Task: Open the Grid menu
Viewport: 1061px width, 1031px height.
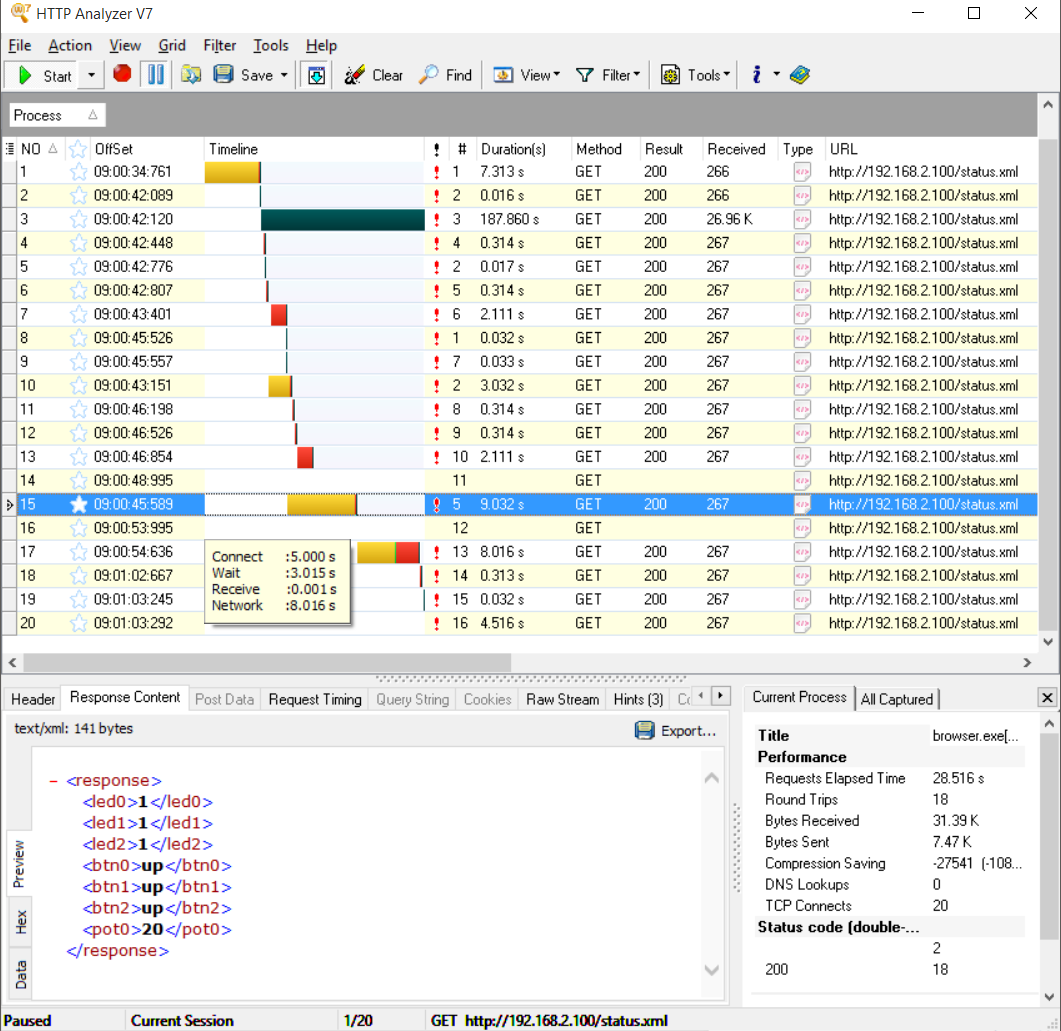Action: pos(172,45)
